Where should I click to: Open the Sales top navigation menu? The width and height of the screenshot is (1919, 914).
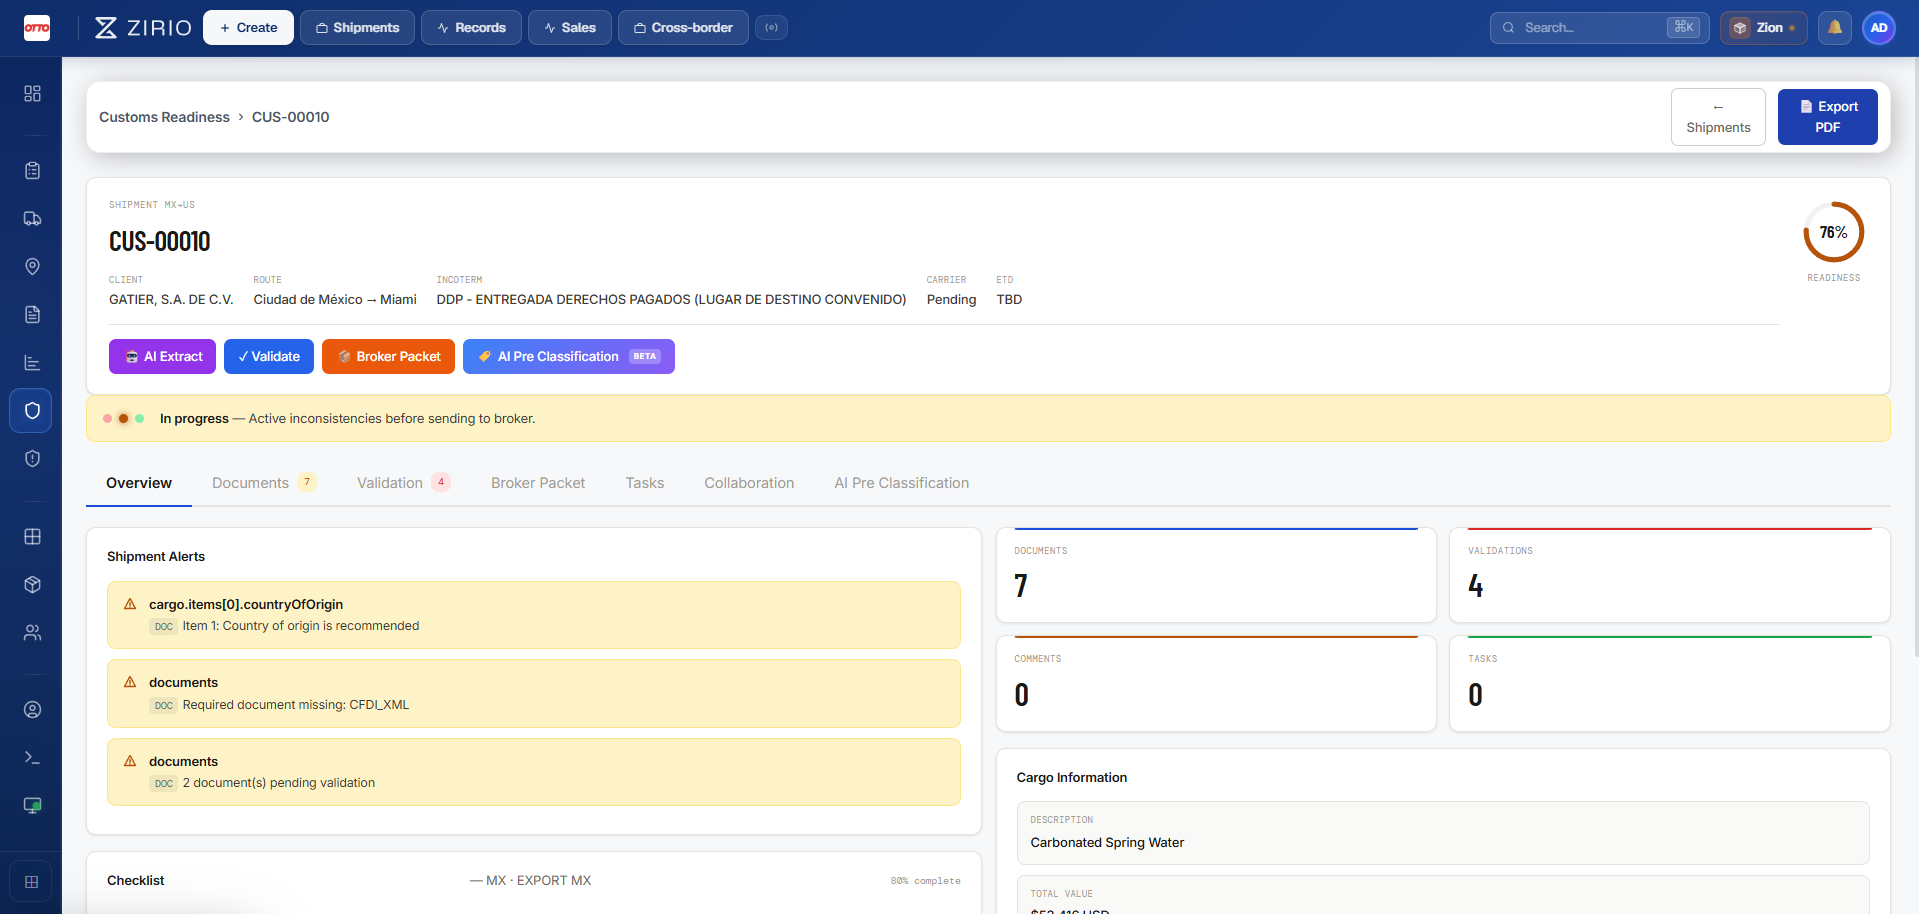pos(570,28)
